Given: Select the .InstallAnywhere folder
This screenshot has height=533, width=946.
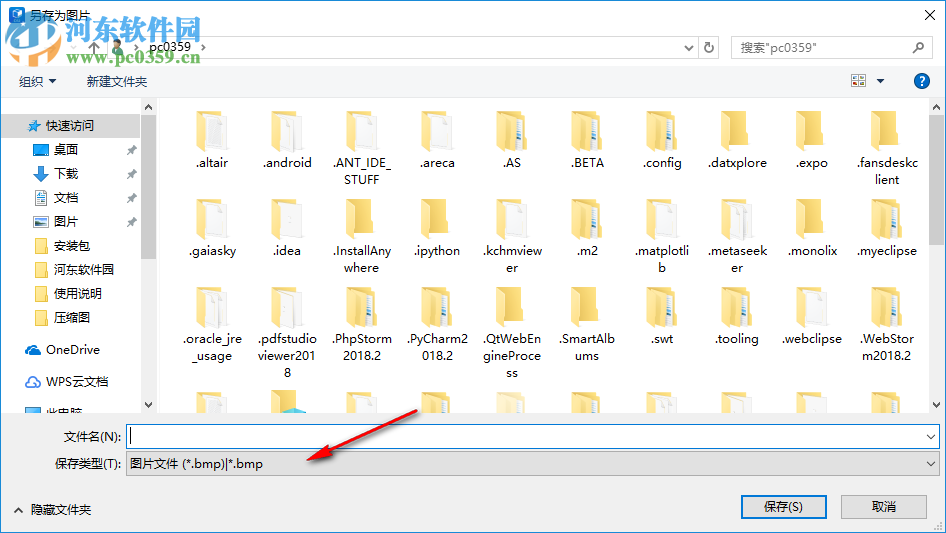Looking at the screenshot, I should [362, 236].
